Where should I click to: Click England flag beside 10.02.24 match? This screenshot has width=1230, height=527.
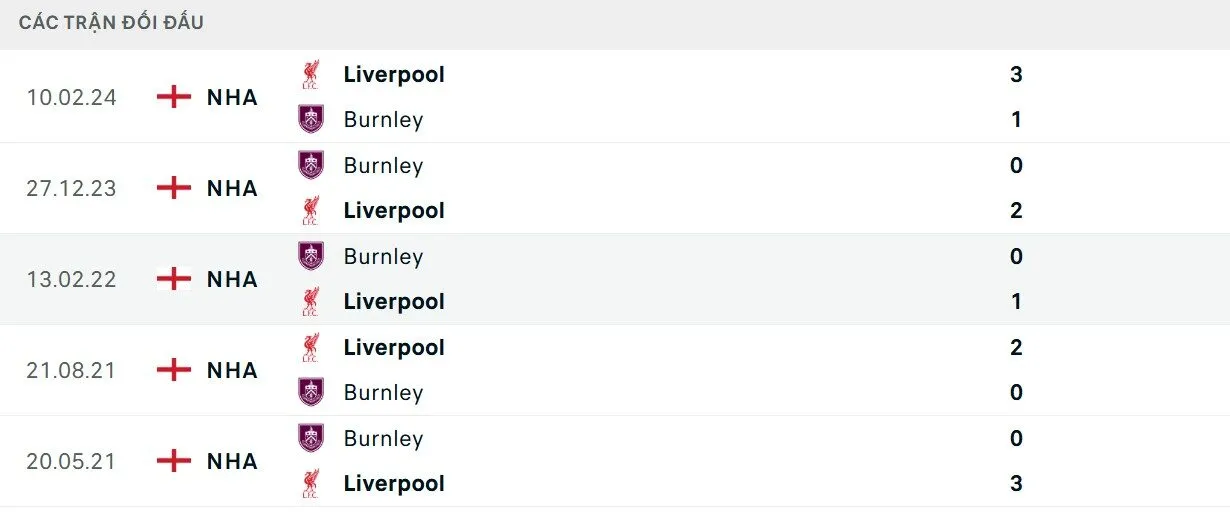tap(174, 97)
